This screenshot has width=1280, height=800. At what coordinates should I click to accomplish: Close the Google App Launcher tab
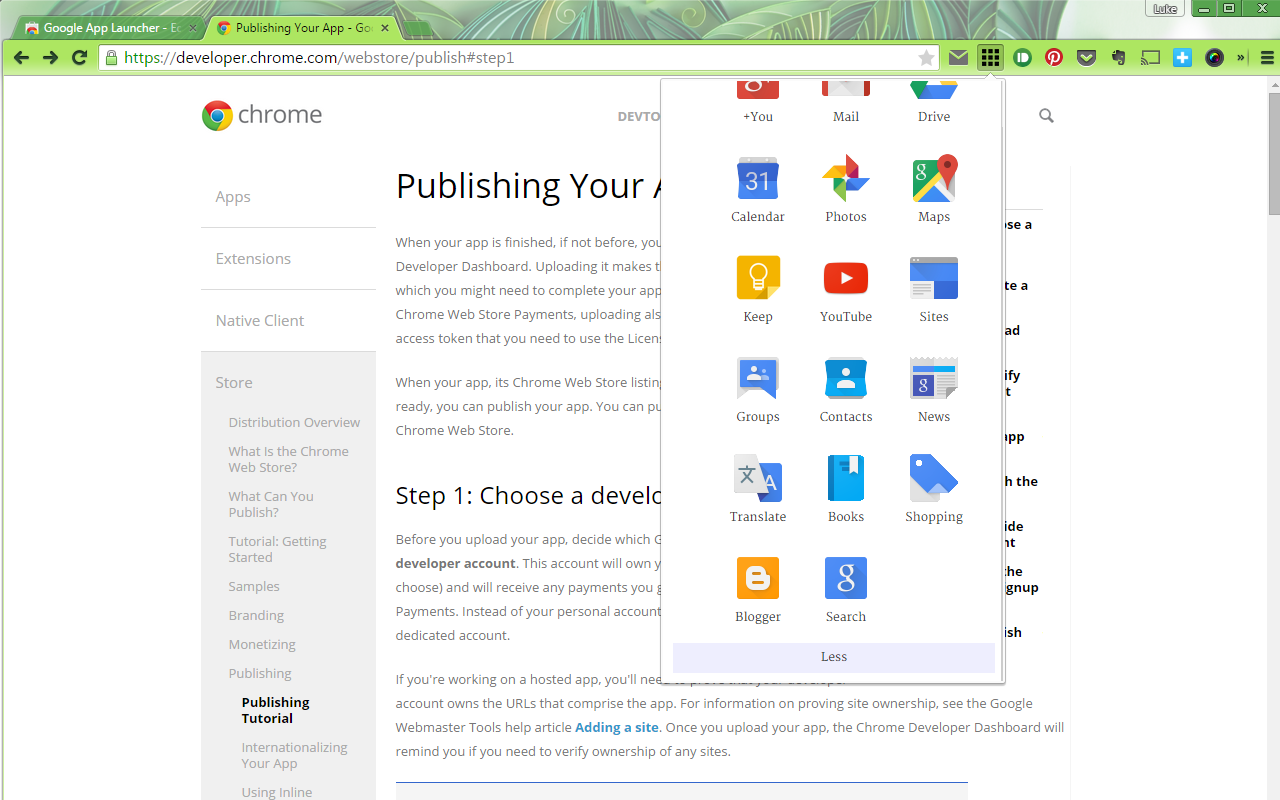193,28
